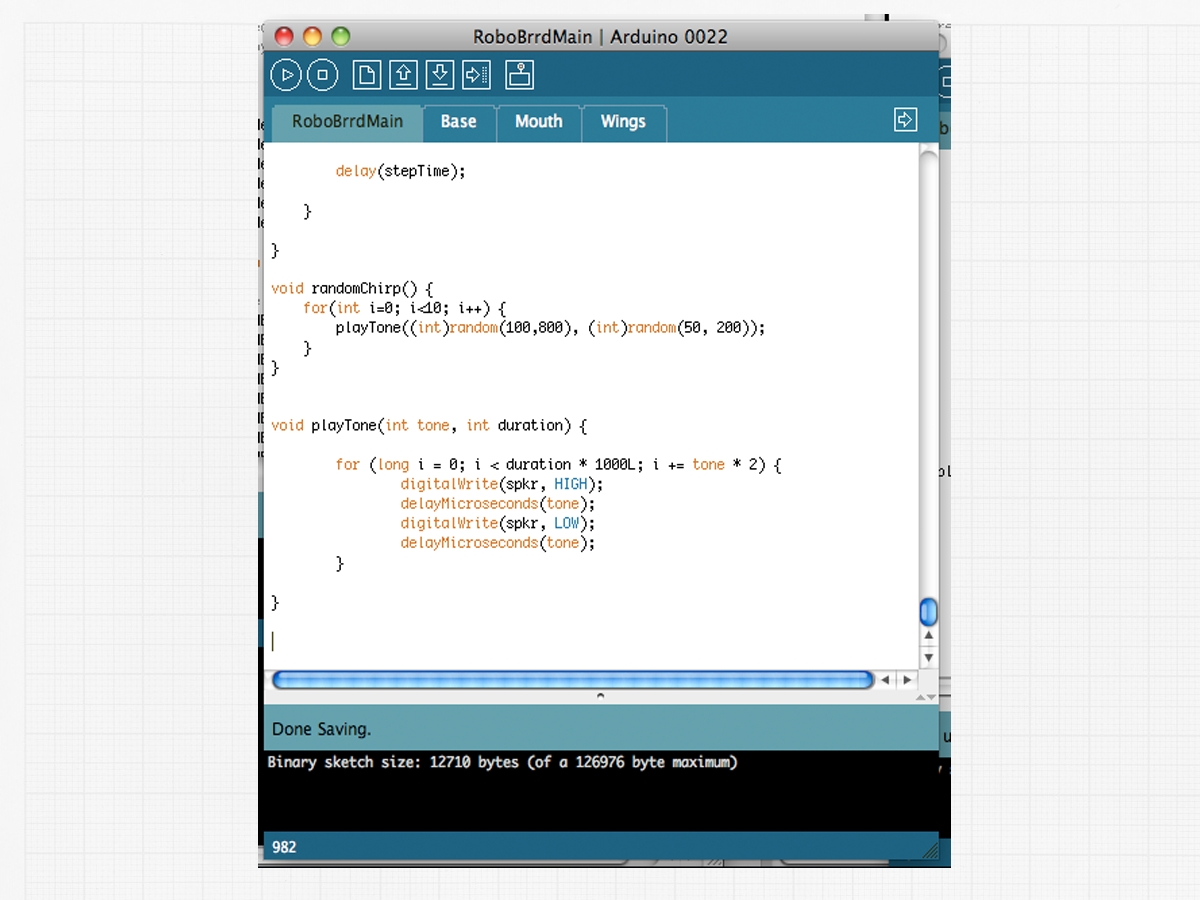The image size is (1200, 900).
Task: Click the 'Binary sketch size' console line
Action: click(502, 762)
